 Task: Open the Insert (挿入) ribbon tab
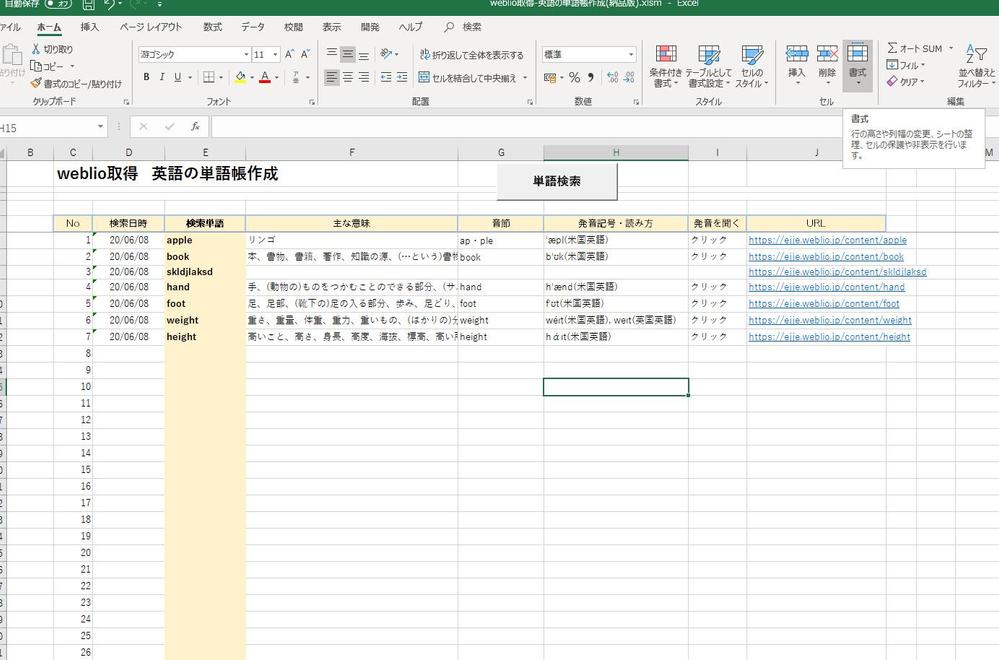[90, 27]
